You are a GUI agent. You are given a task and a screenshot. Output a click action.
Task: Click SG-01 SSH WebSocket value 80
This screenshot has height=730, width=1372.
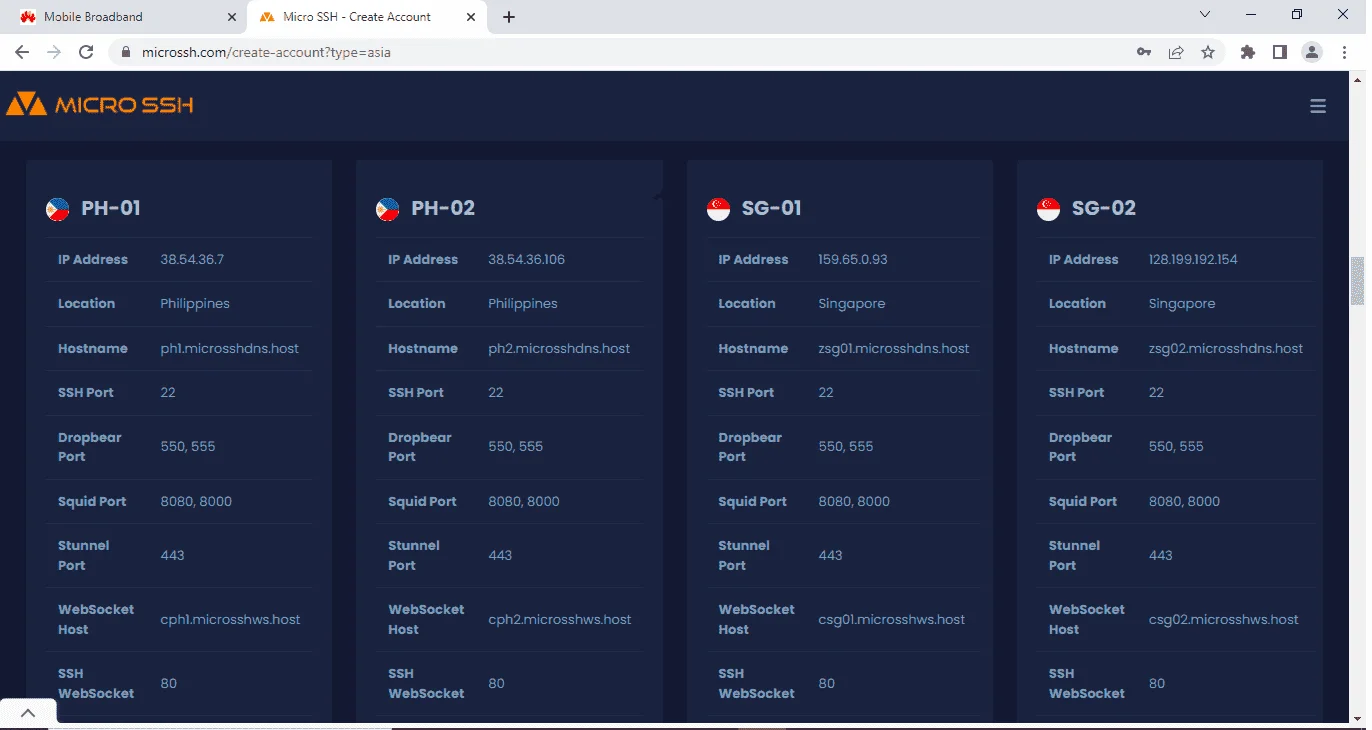(827, 684)
